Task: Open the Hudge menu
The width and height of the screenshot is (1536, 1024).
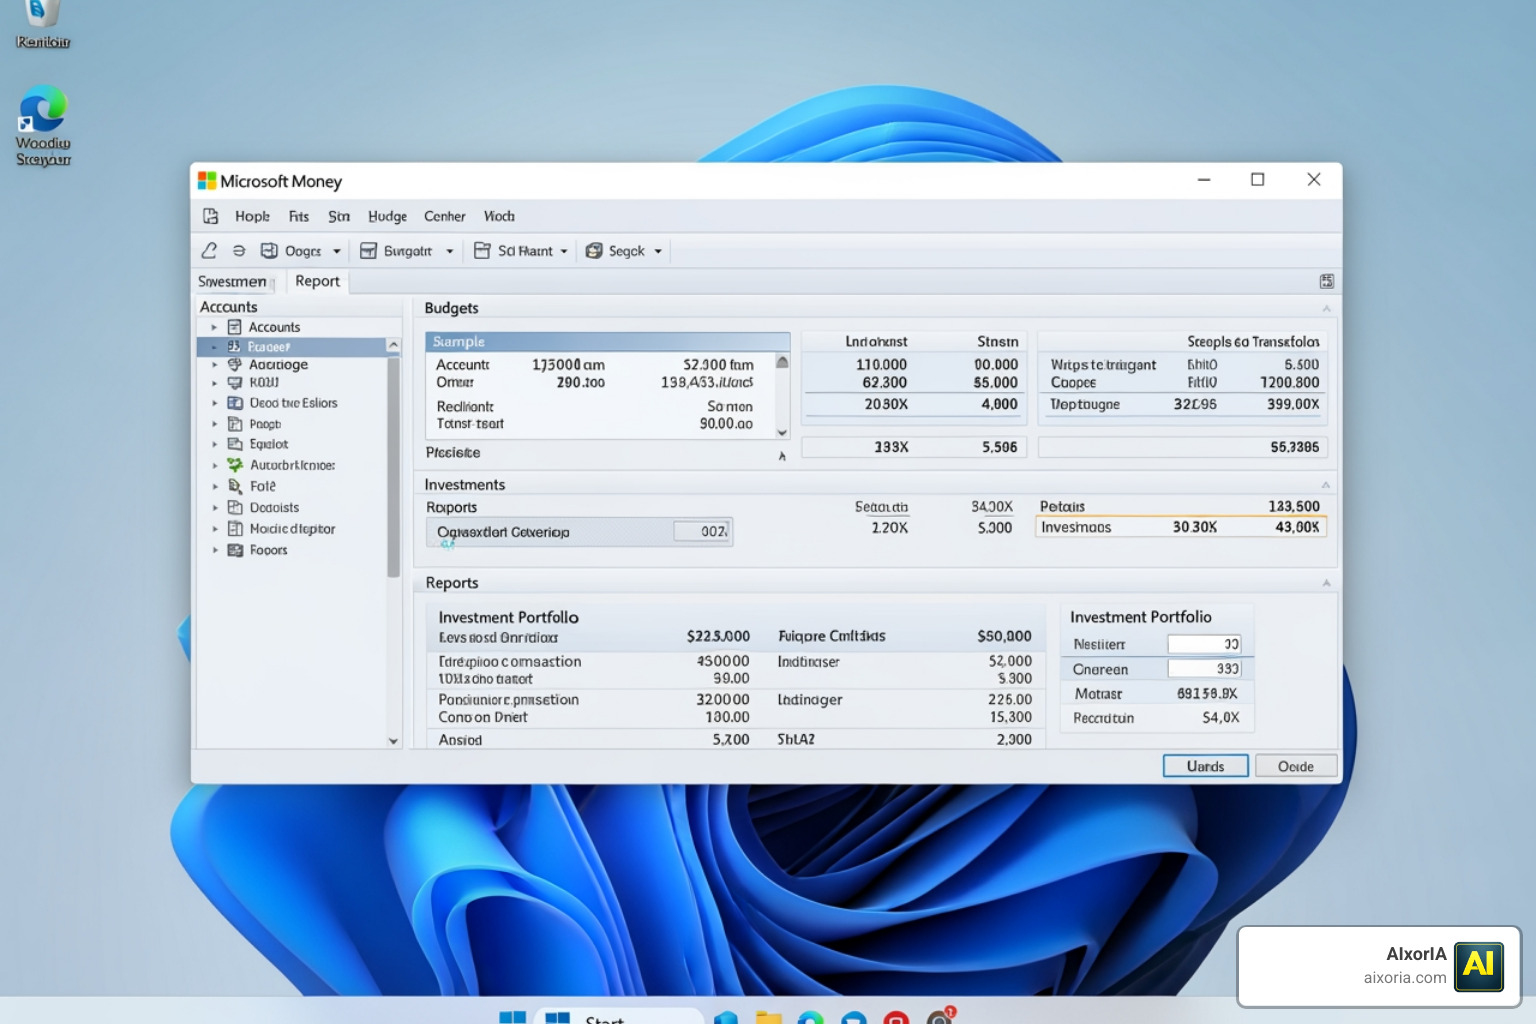Action: click(x=387, y=216)
